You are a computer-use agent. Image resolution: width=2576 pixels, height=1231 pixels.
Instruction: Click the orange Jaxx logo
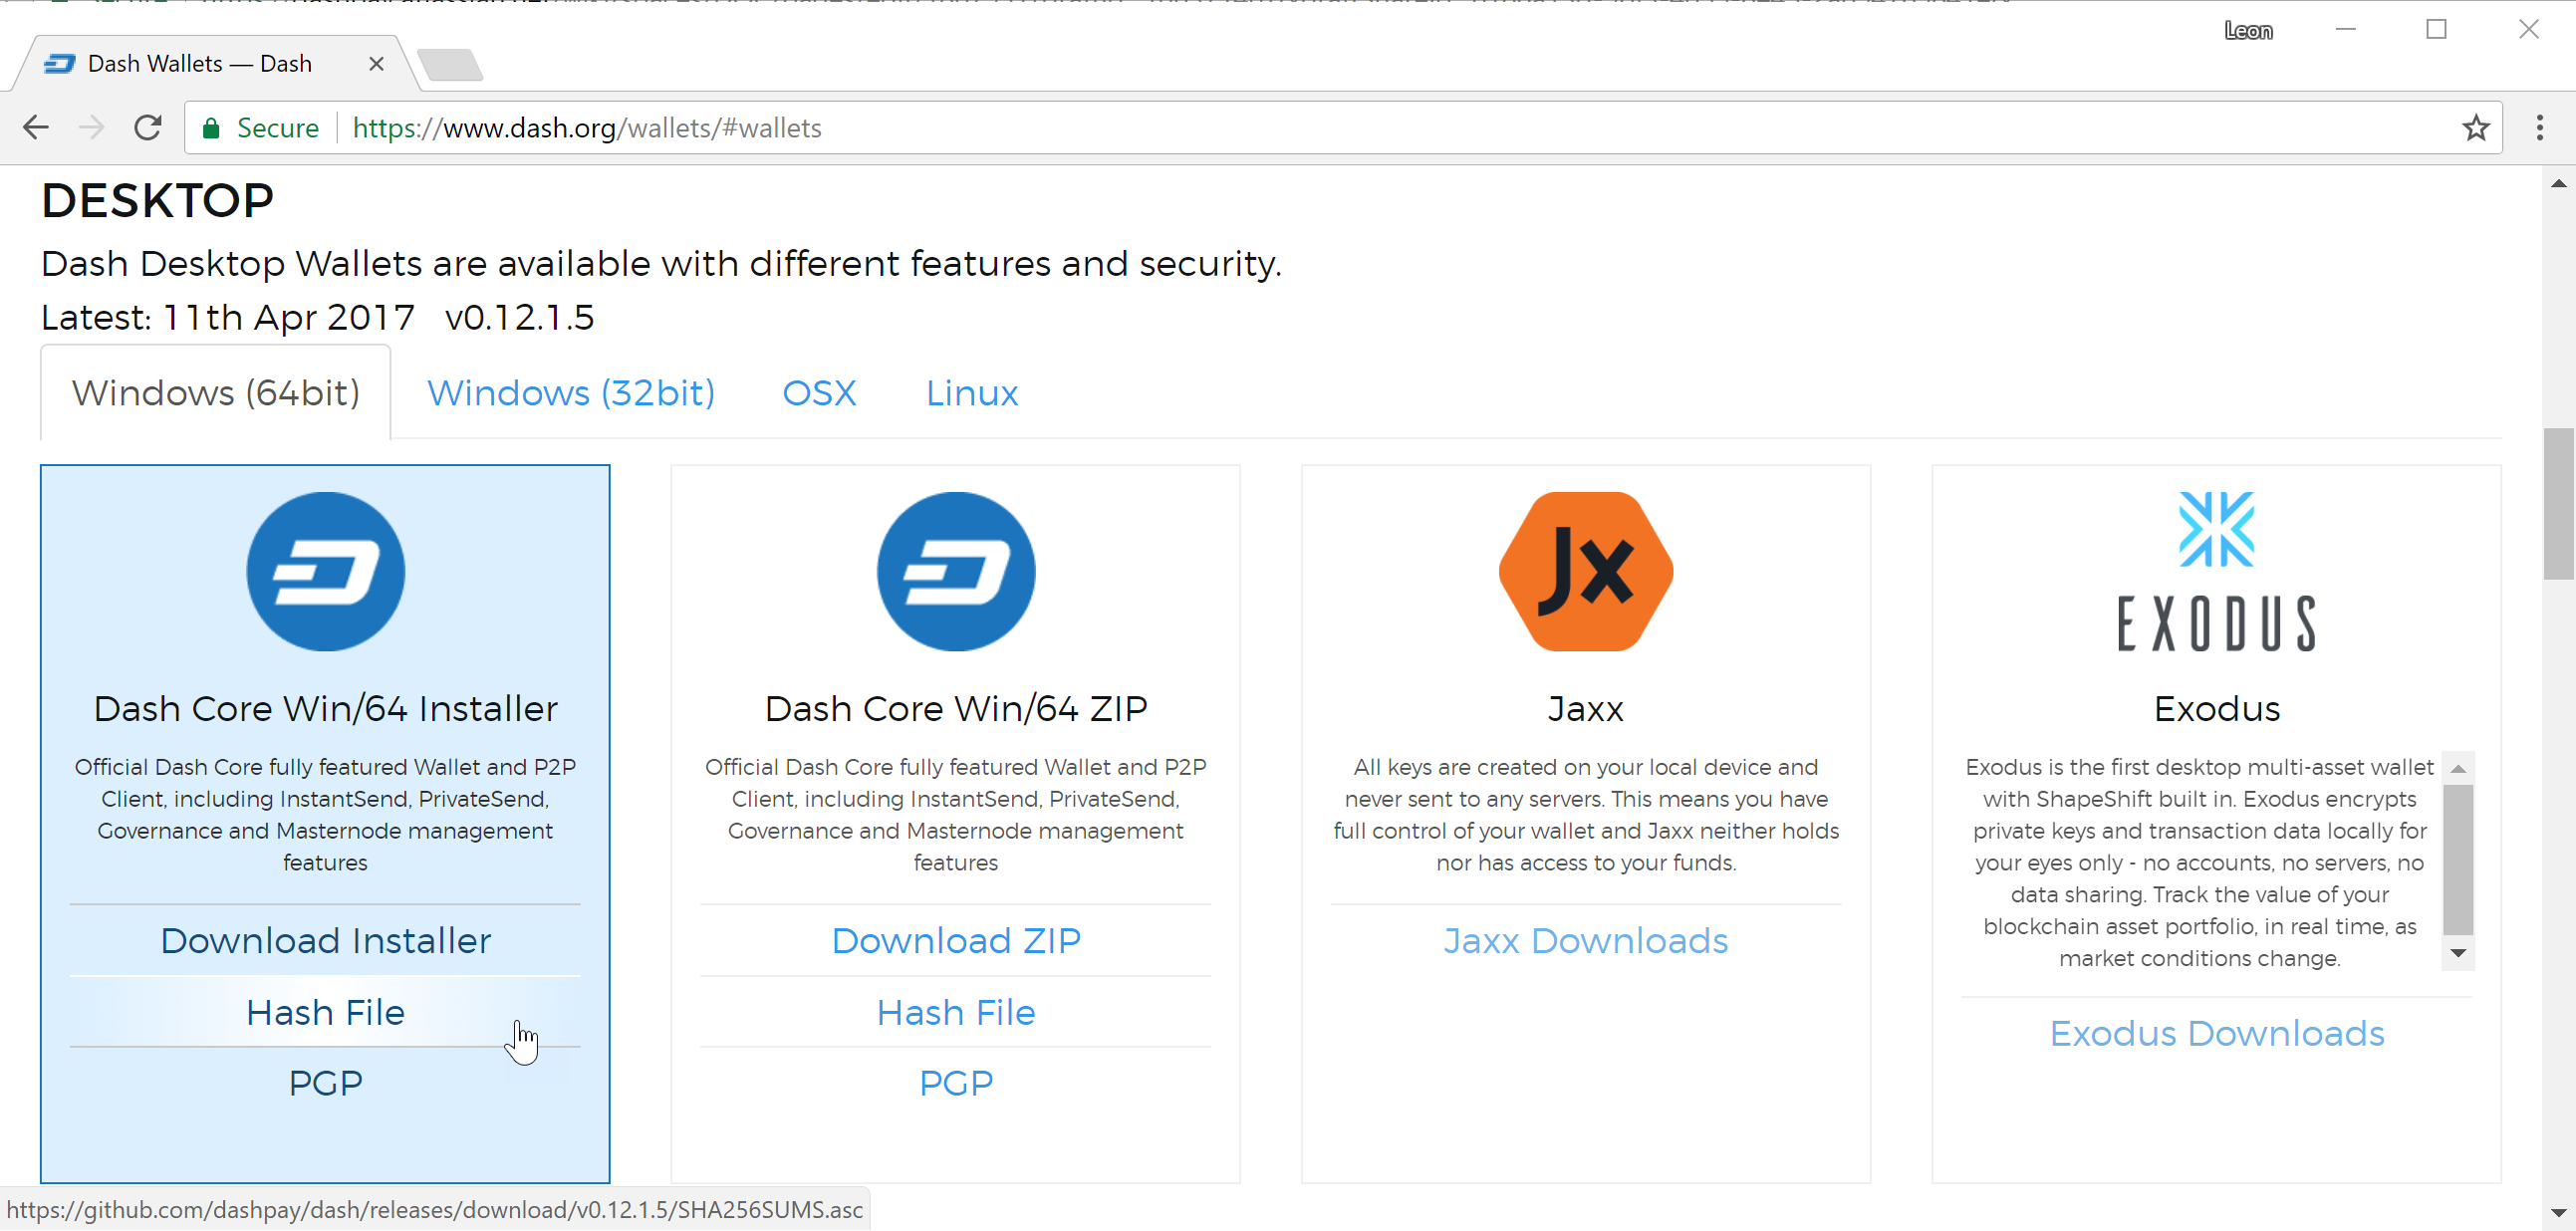click(1586, 571)
